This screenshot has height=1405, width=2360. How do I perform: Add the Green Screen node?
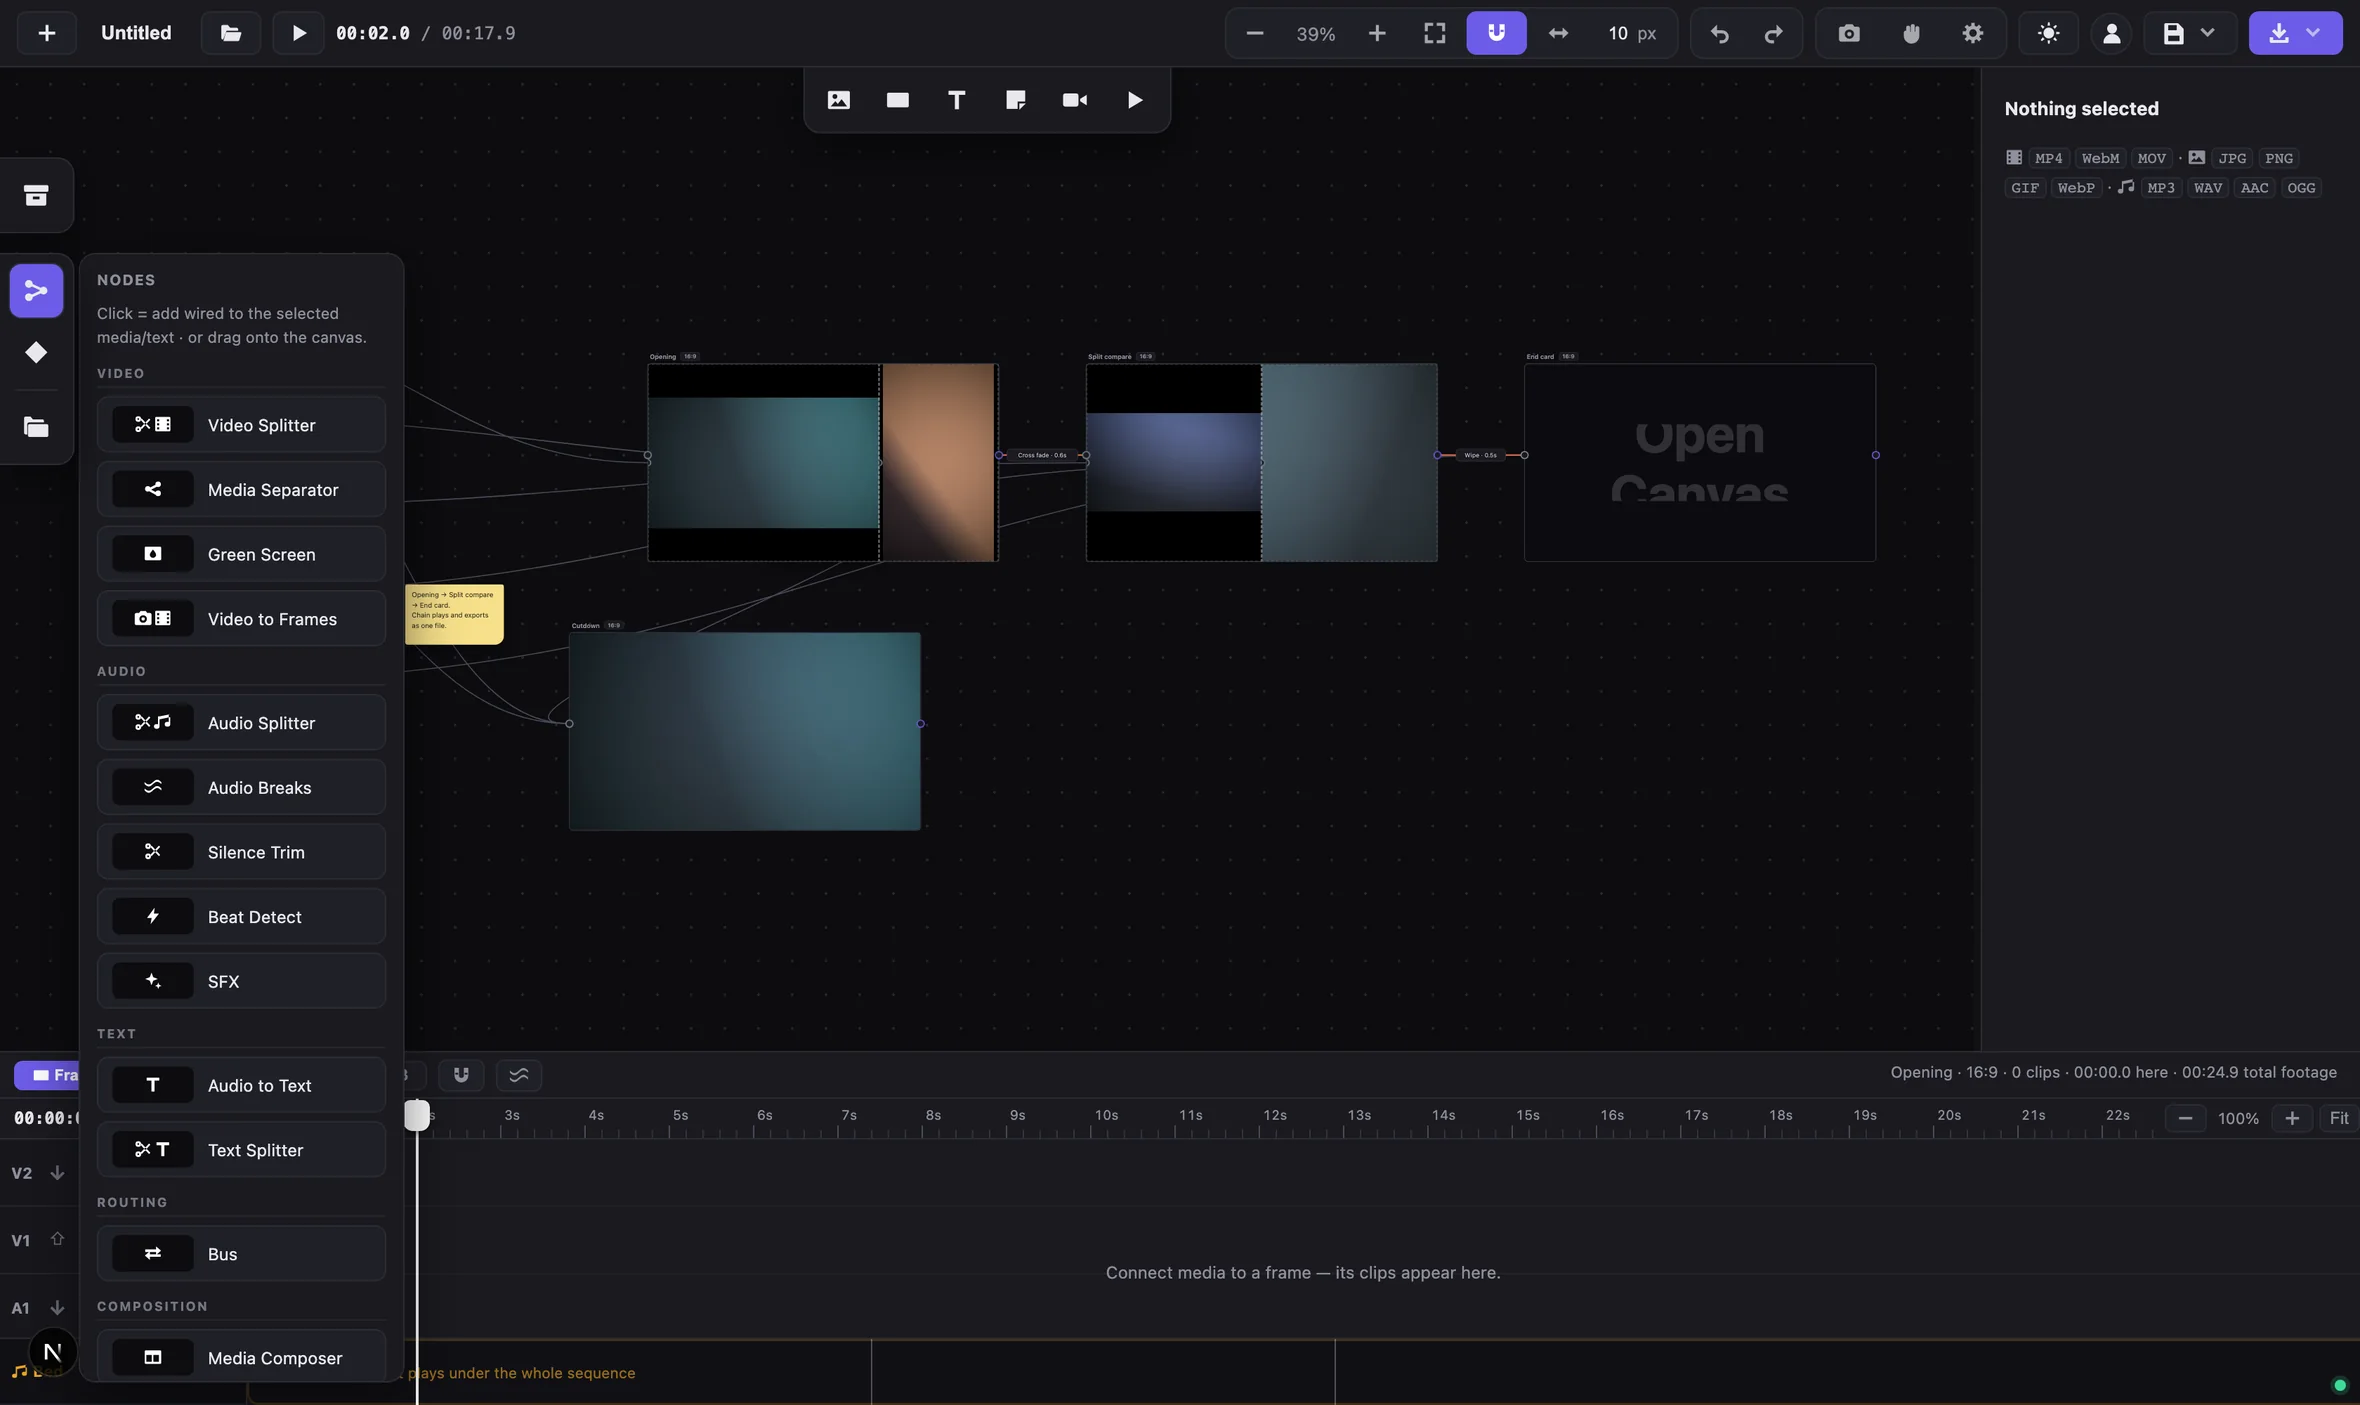(241, 554)
